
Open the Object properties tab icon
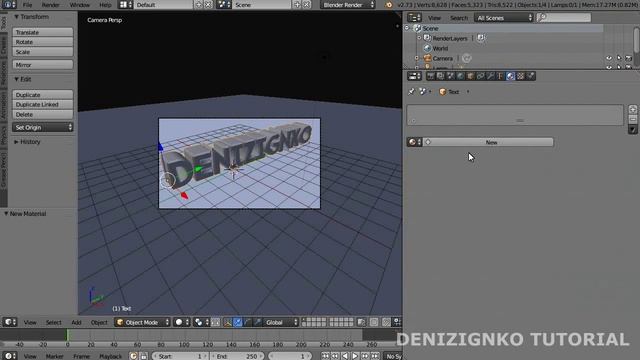tap(471, 76)
